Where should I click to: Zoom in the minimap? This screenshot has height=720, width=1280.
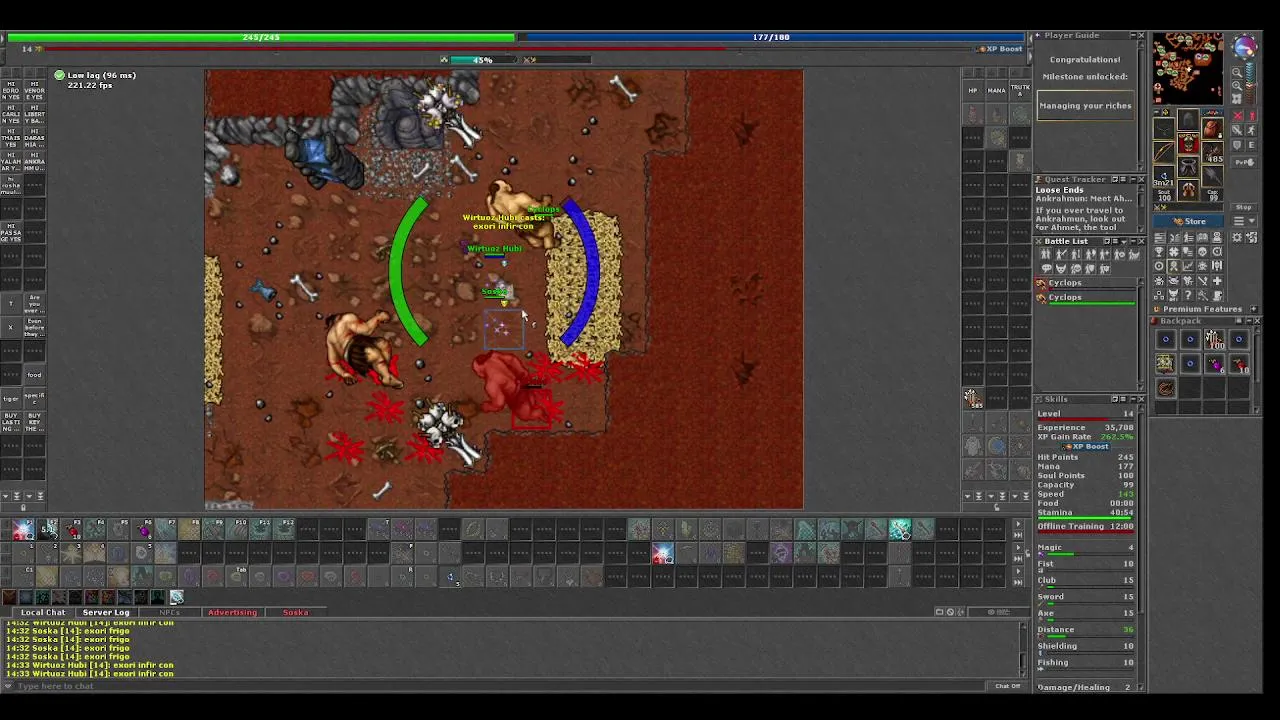click(x=1237, y=86)
